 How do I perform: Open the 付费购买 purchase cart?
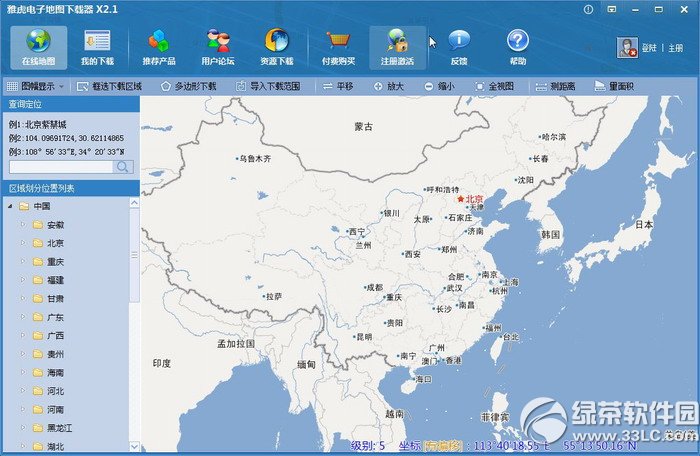click(338, 47)
